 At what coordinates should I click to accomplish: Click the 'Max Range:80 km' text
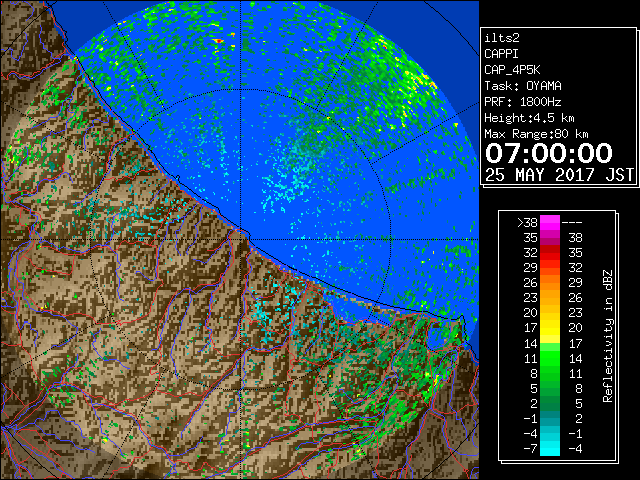pyautogui.click(x=536, y=134)
